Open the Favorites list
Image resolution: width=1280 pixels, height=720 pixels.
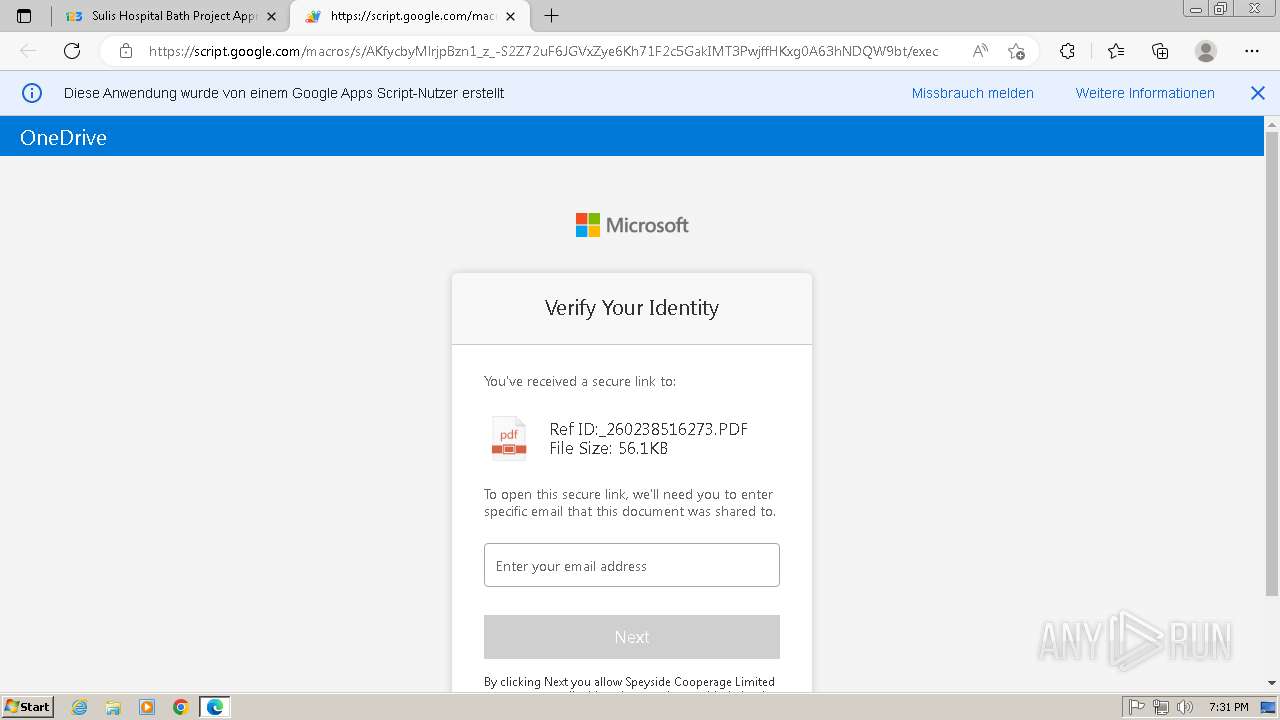(1116, 51)
